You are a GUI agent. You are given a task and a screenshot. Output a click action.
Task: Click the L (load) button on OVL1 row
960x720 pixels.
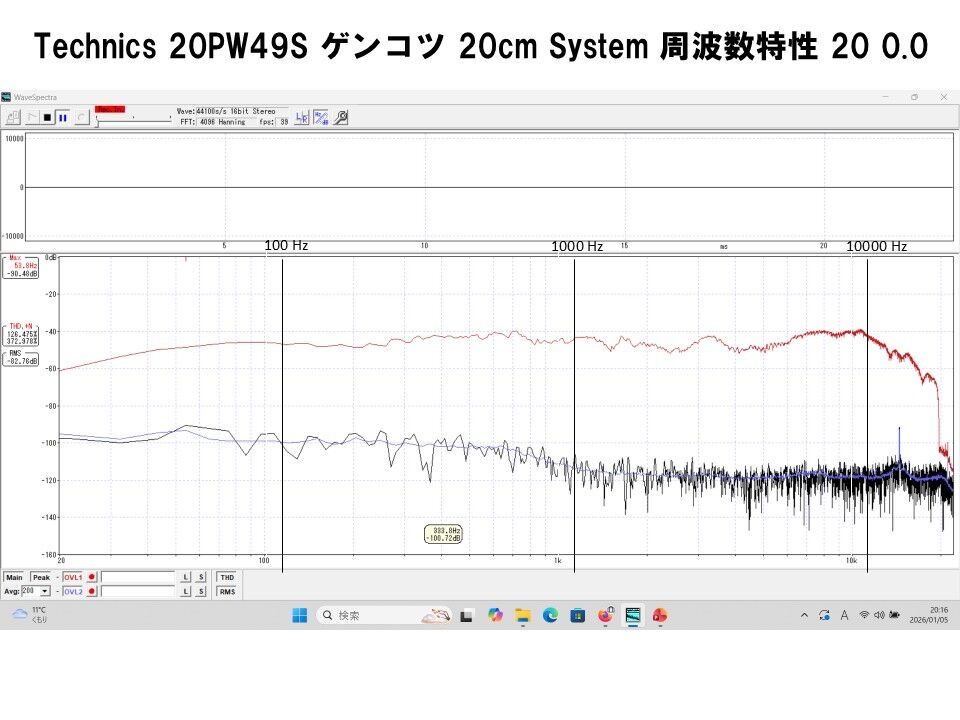pyautogui.click(x=186, y=577)
